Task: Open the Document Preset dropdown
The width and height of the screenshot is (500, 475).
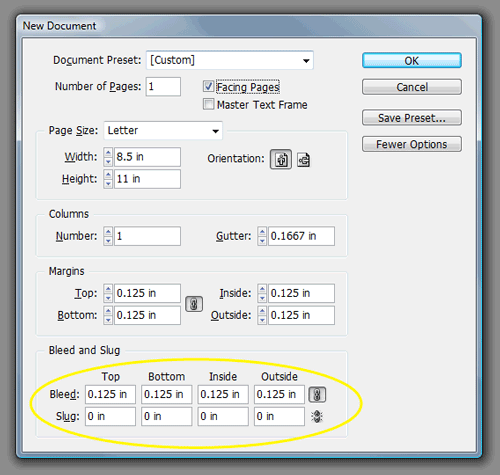Action: tap(230, 60)
